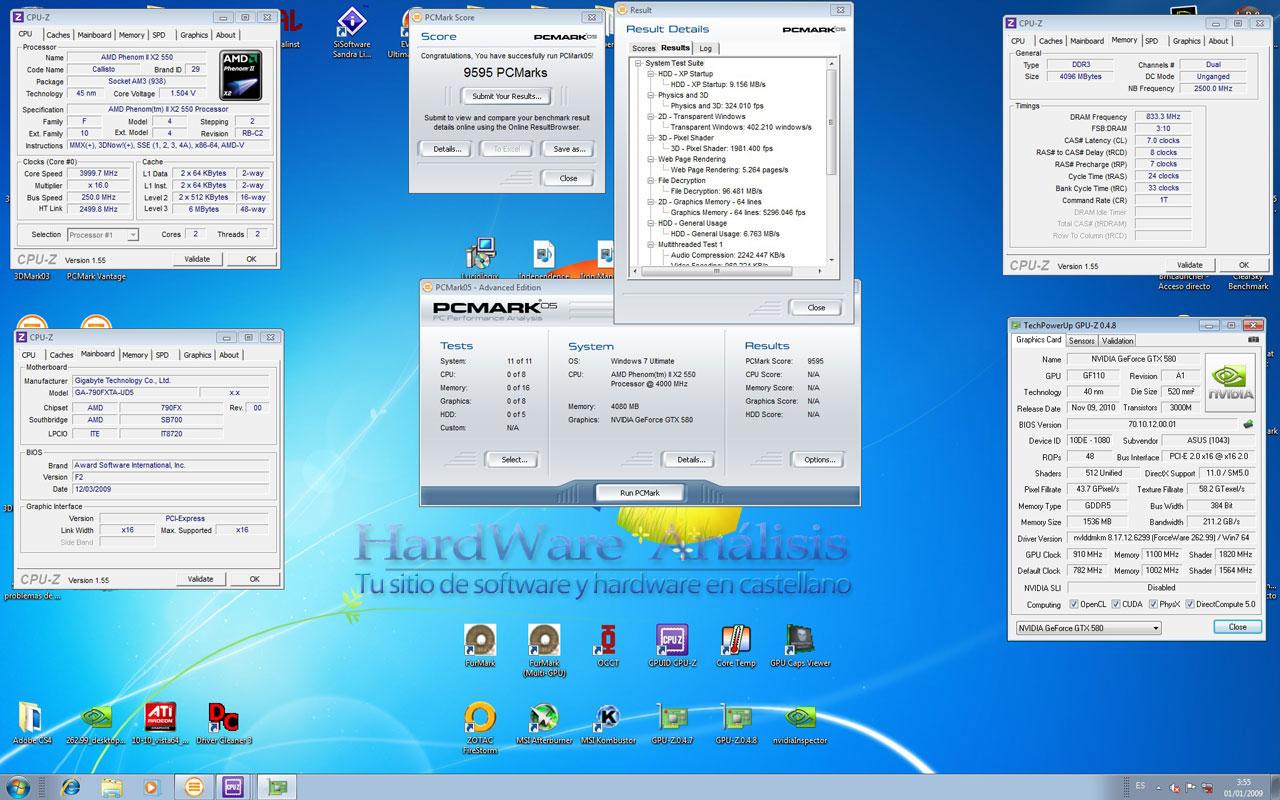Click Options under PCMark05 Results
Screen dimensions: 1280x800
click(x=819, y=459)
